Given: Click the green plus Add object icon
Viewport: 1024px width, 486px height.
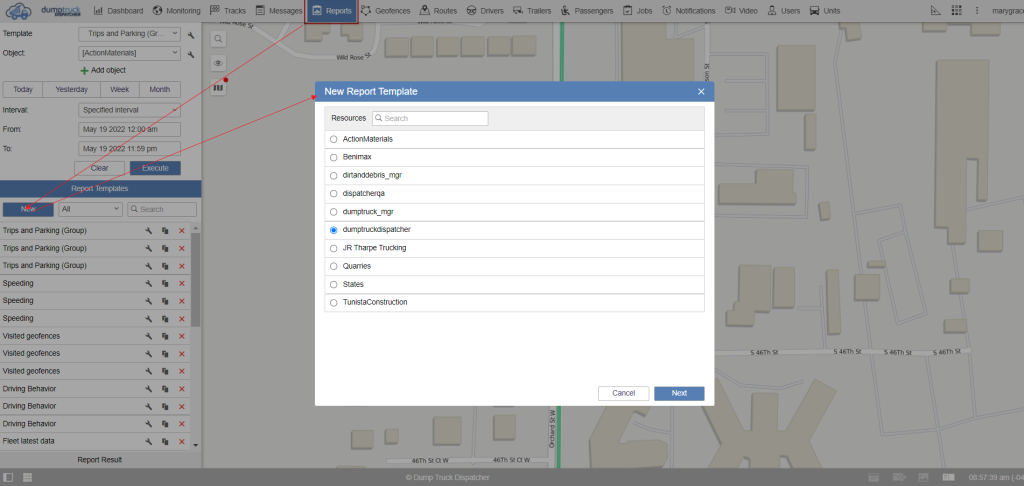Looking at the screenshot, I should pyautogui.click(x=84, y=70).
